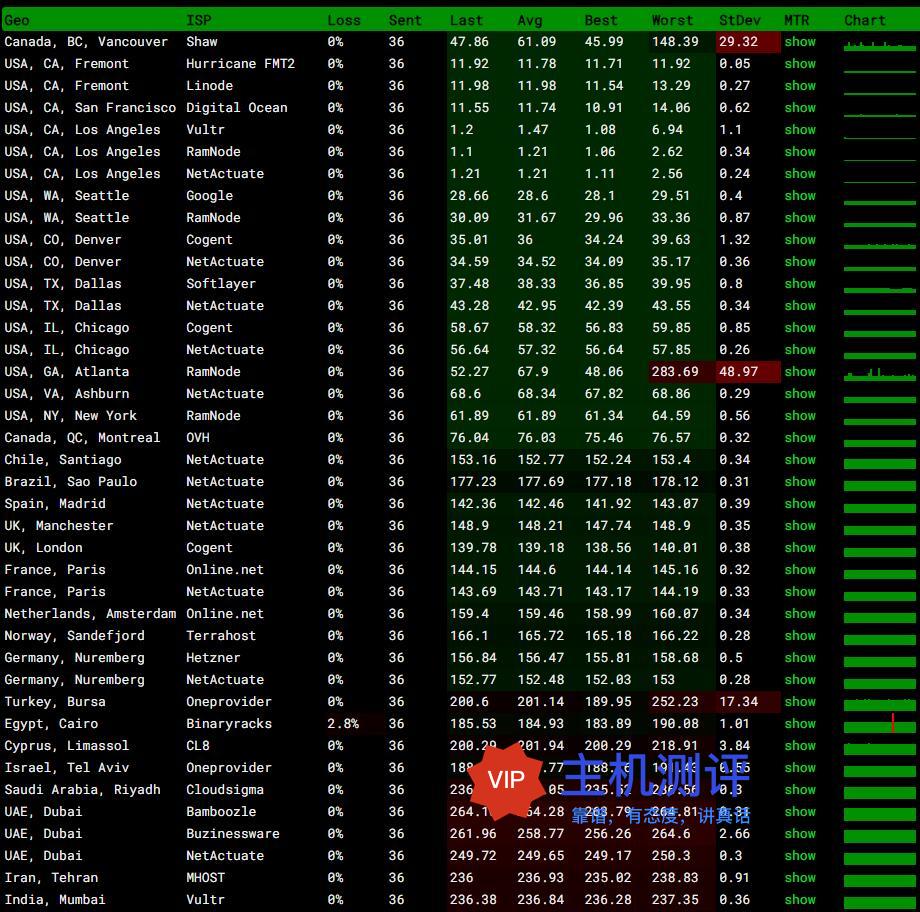Viewport: 920px width, 912px height.
Task: Click the 'Spain, Madrid' geo cell
Action: click(55, 504)
